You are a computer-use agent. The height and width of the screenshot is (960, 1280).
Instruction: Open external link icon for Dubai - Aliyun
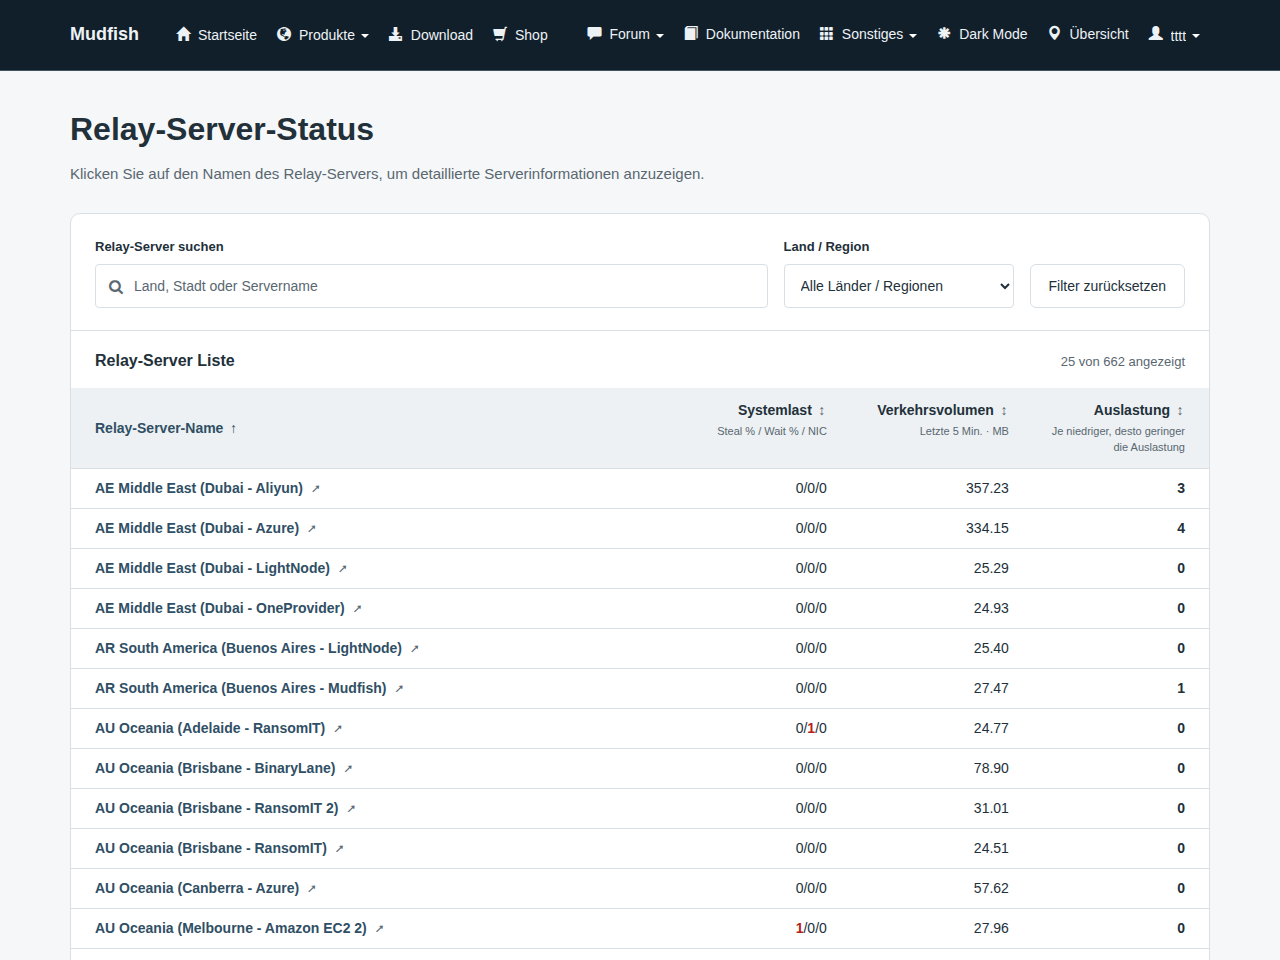(x=316, y=489)
